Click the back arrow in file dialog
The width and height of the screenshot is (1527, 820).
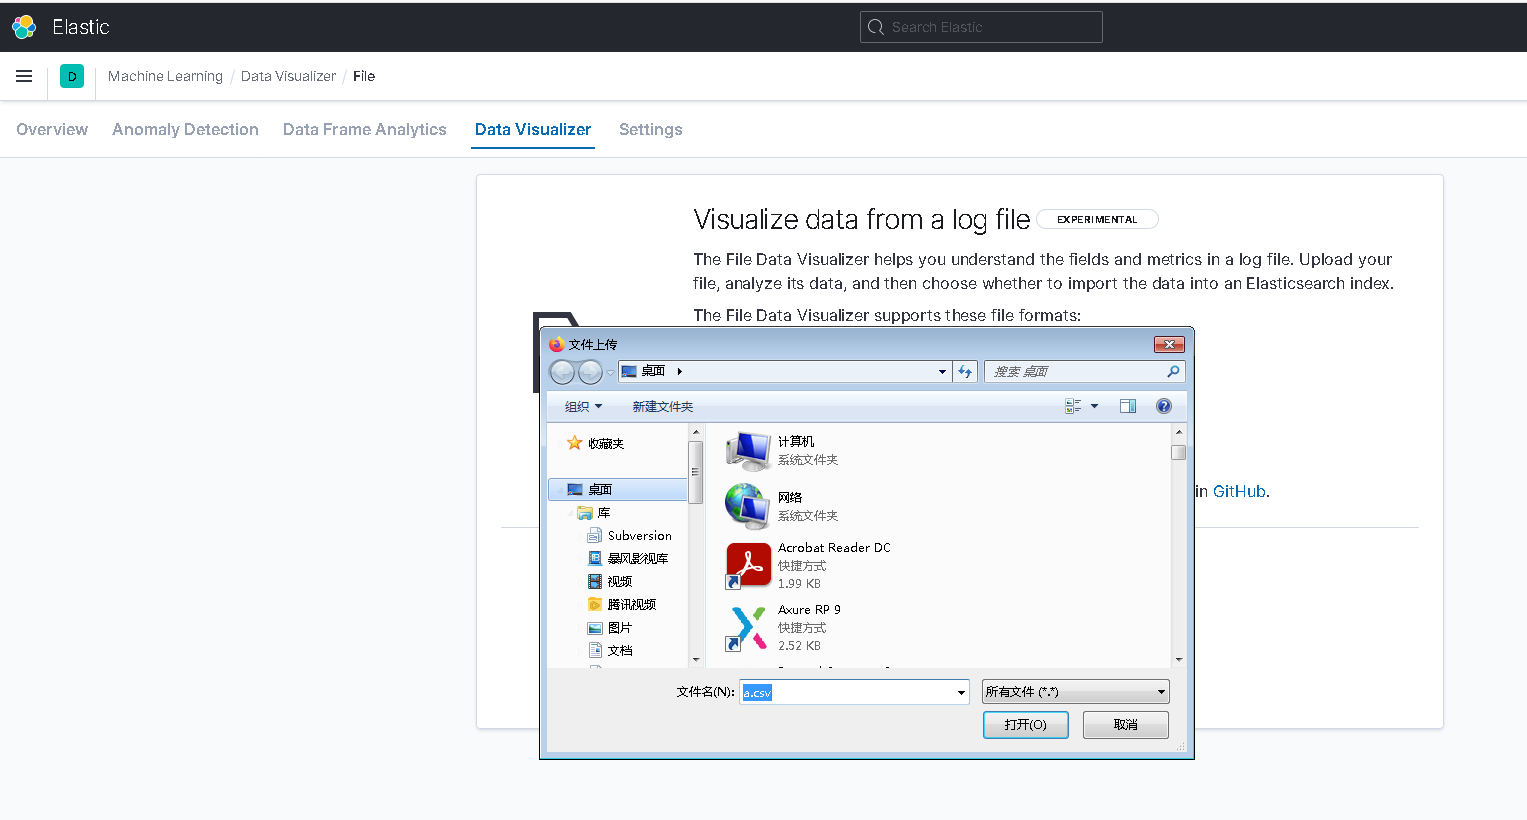pos(563,372)
